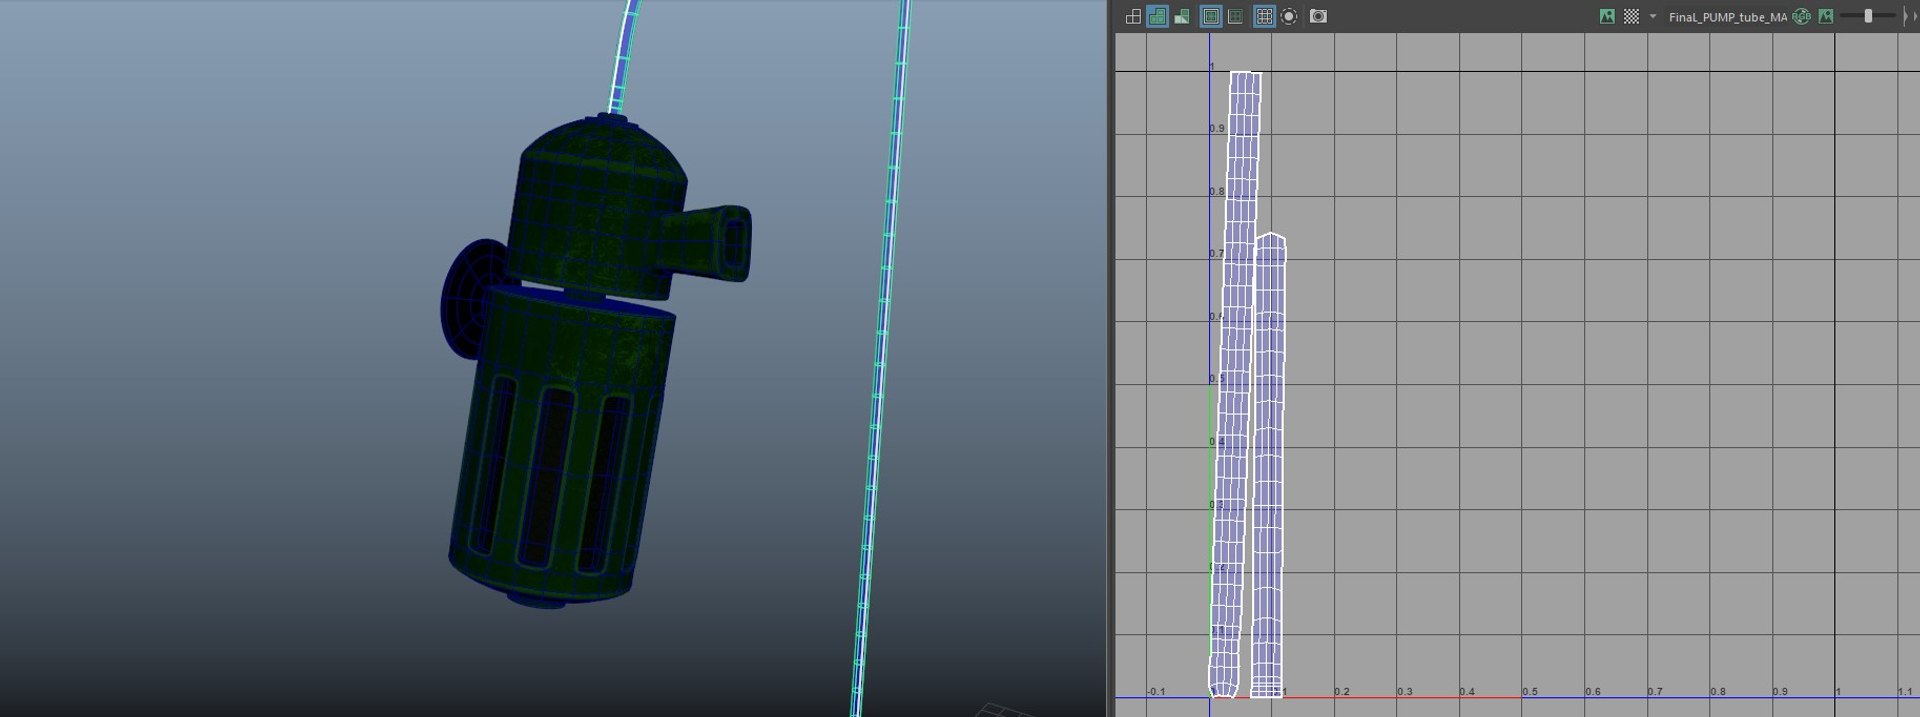Toggle UV distortion shading icon

(1182, 16)
